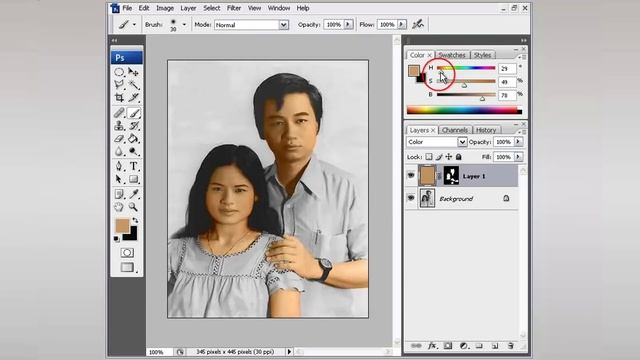Switch to the History tab
This screenshot has width=640, height=360.
click(x=486, y=130)
